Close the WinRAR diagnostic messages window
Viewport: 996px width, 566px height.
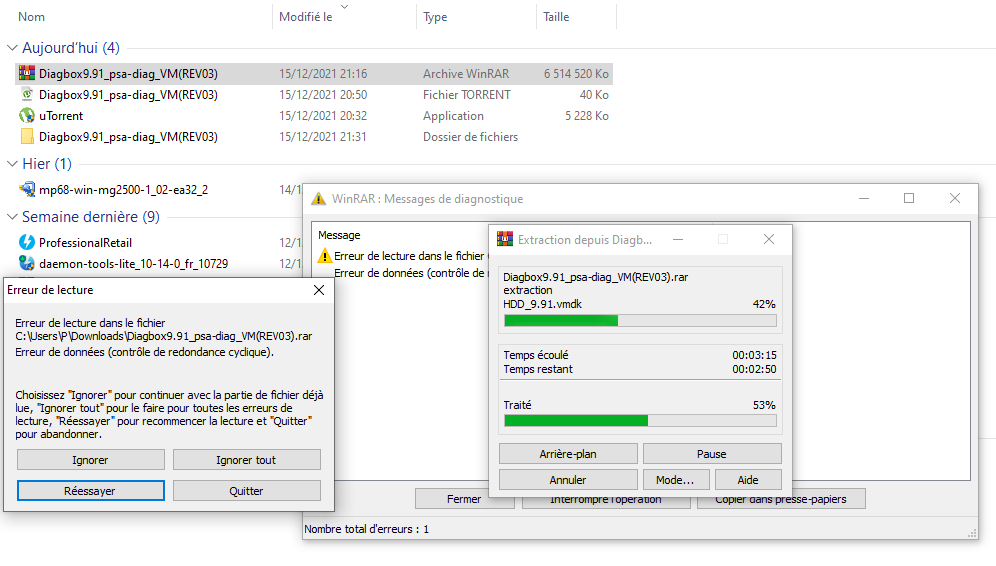pyautogui.click(x=955, y=198)
